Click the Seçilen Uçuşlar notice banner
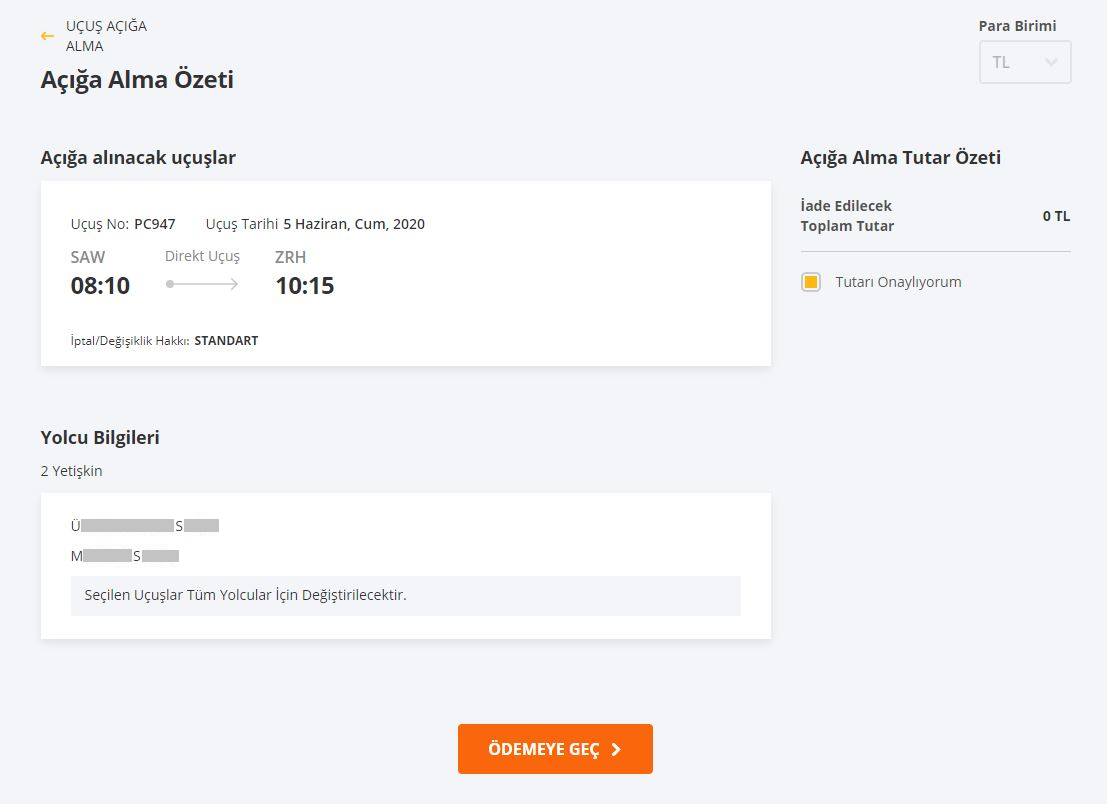Viewport: 1107px width, 804px height. click(405, 595)
